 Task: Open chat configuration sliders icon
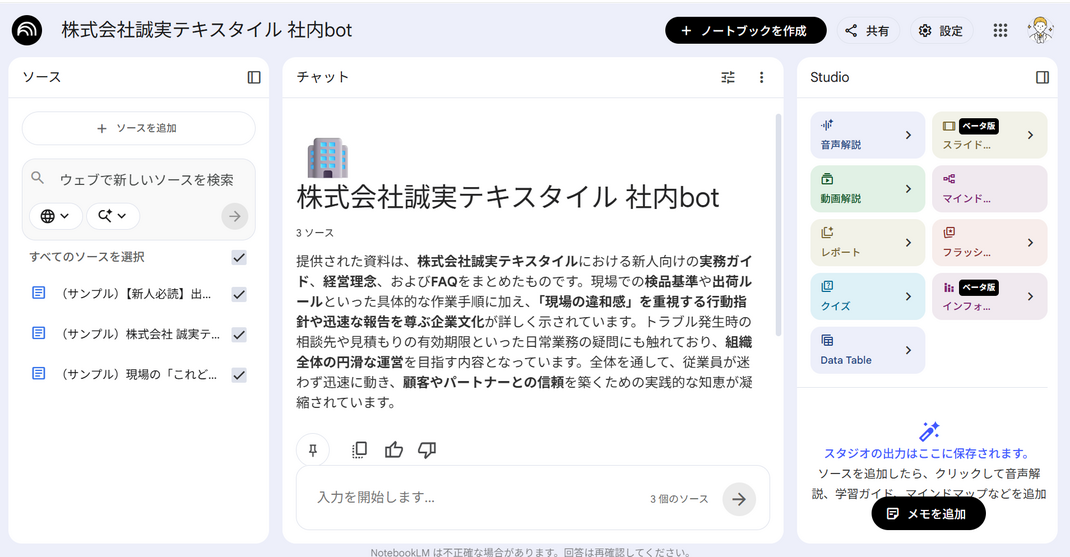(x=728, y=77)
